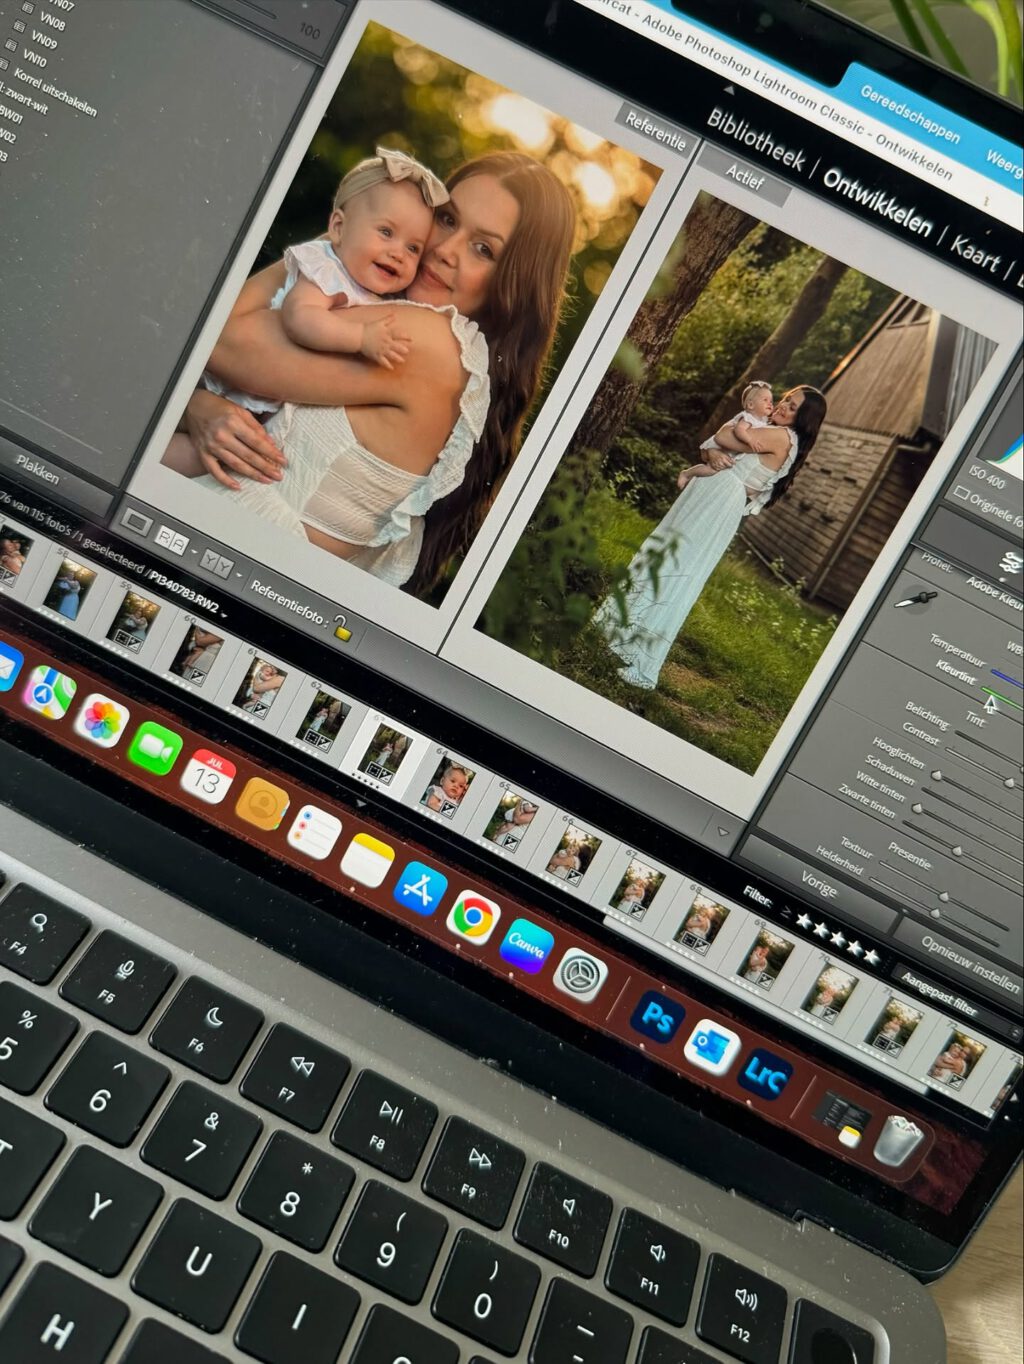Viewport: 1024px width, 1364px height.
Task: Open Maps from the Dock
Action: pyautogui.click(x=49, y=692)
